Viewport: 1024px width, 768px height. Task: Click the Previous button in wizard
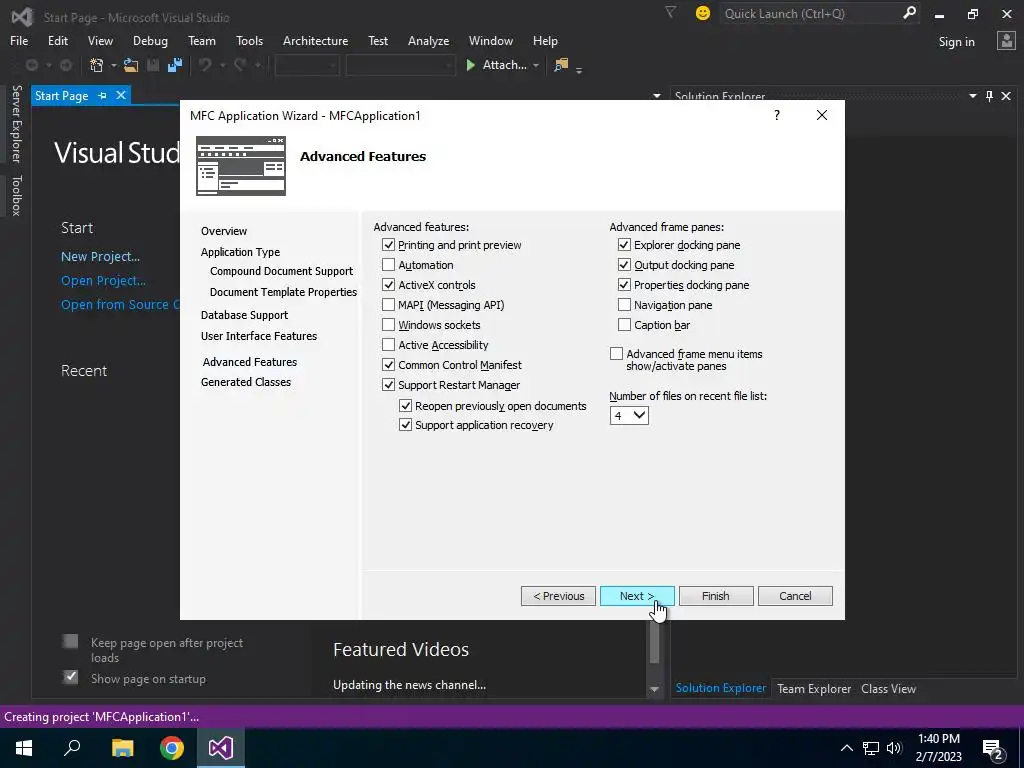click(558, 596)
